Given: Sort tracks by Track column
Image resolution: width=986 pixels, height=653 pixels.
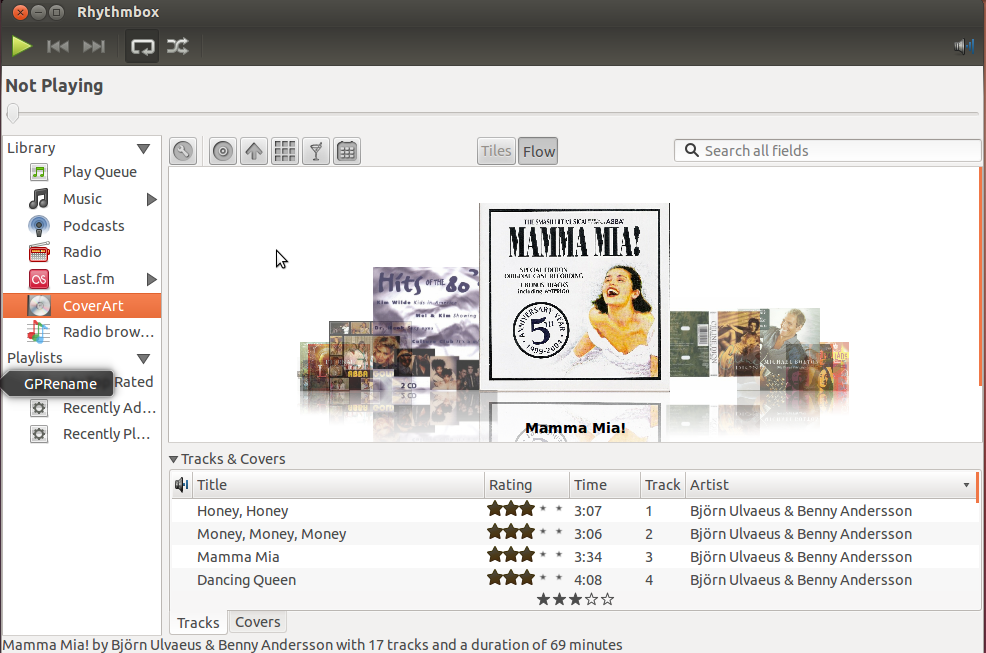Looking at the screenshot, I should [663, 484].
